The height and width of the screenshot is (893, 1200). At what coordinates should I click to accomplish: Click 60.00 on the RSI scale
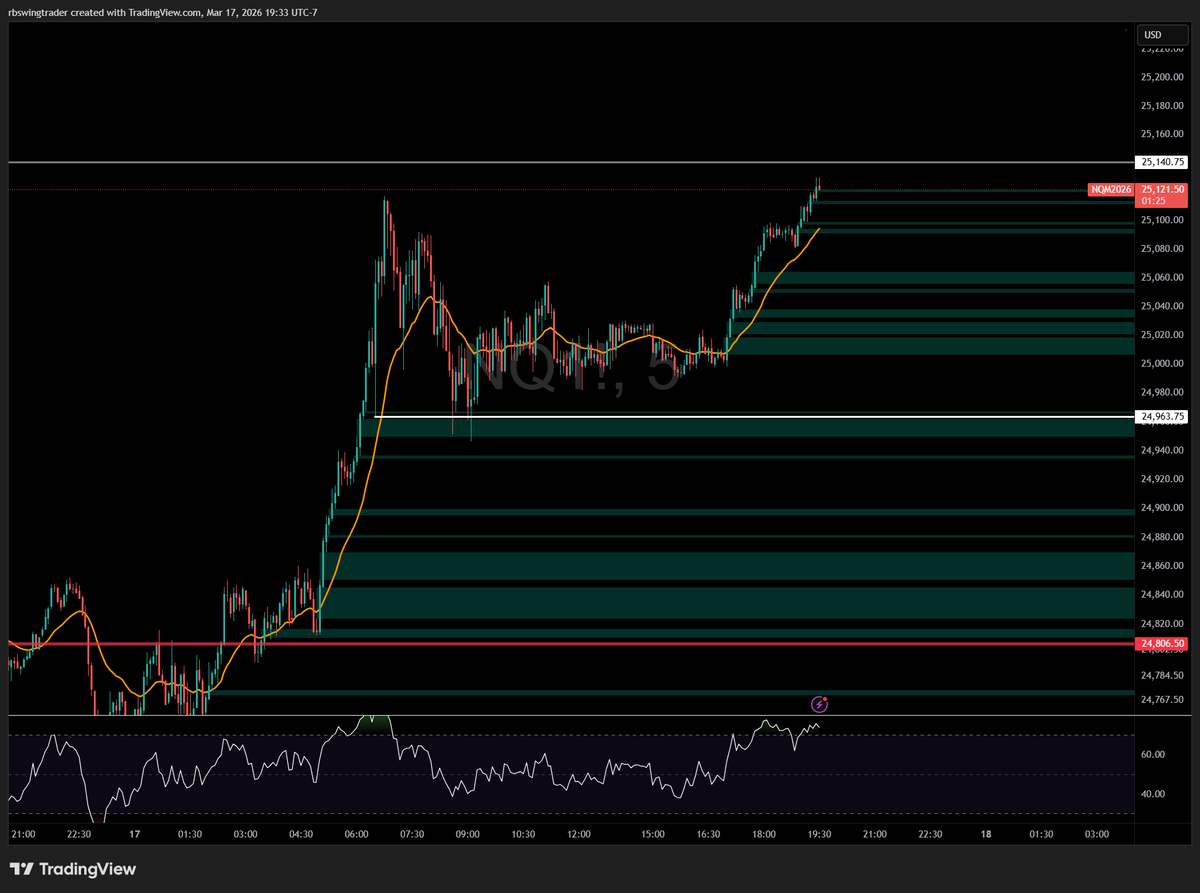(x=1152, y=755)
